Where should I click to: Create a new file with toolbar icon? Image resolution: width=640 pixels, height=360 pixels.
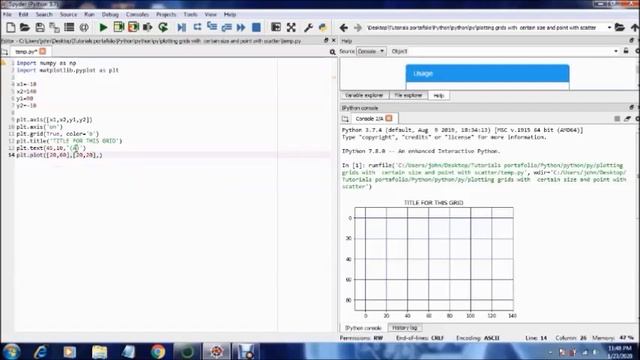(11, 27)
